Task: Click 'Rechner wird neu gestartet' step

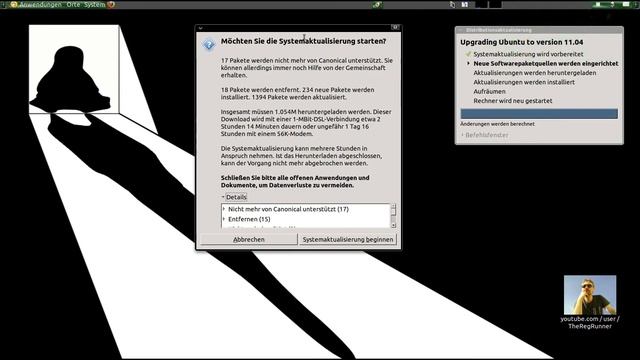Action: point(513,101)
